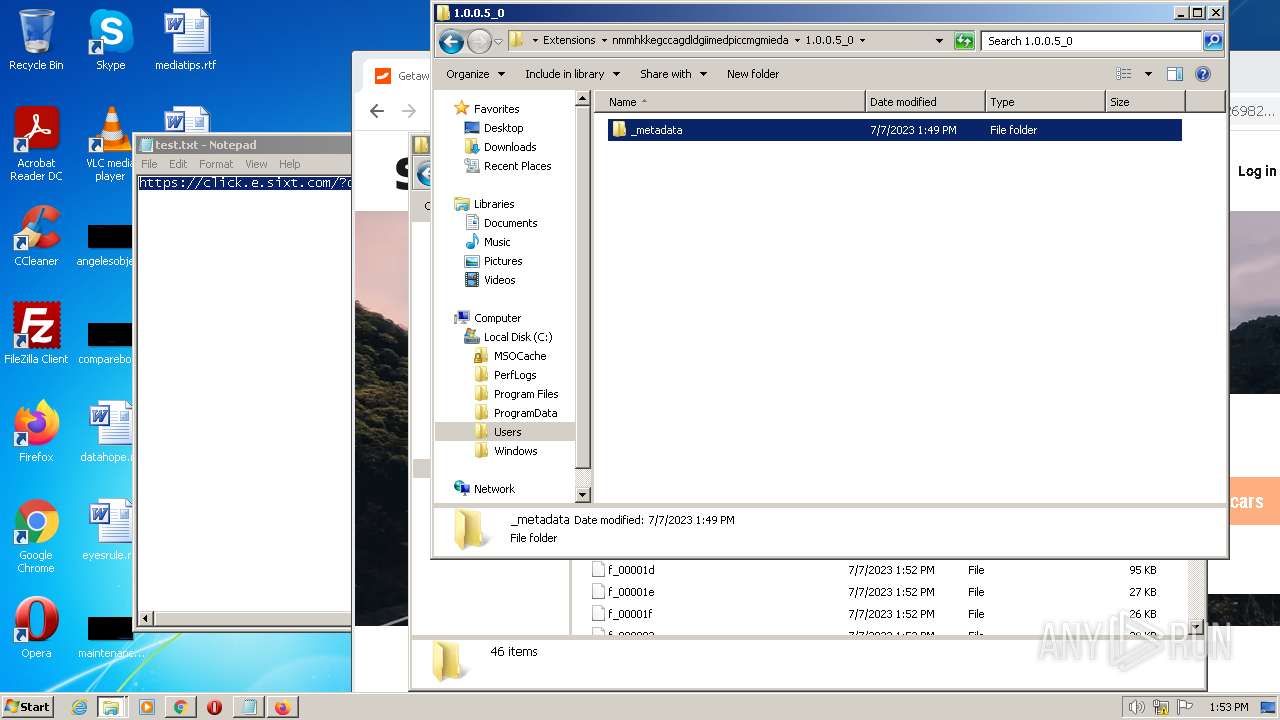Open Explorer Help icon
This screenshot has height=720, width=1280.
[x=1203, y=74]
